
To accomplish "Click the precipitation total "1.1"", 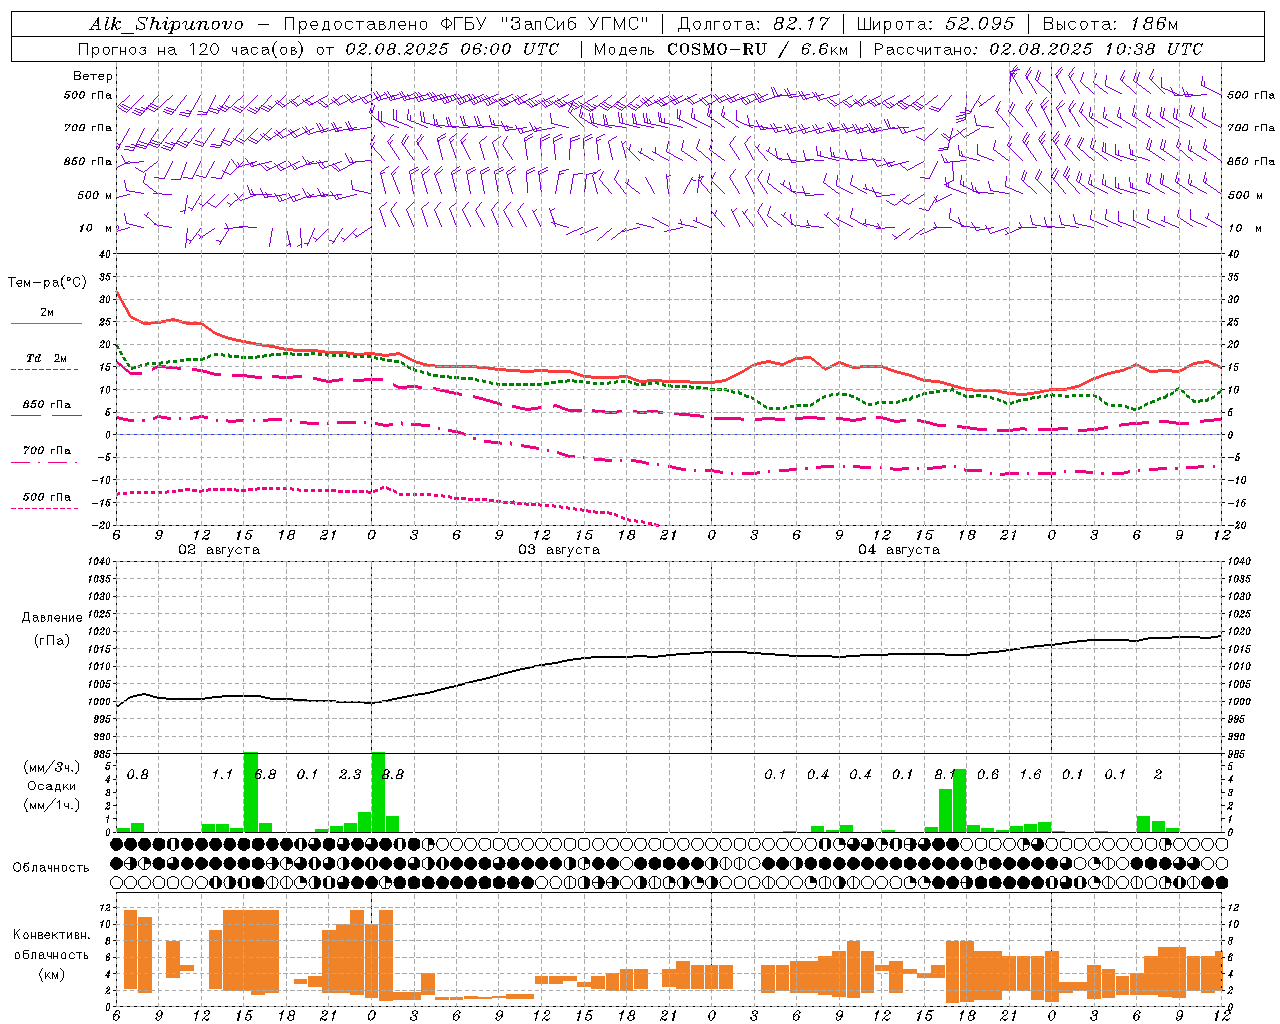I will [x=222, y=775].
